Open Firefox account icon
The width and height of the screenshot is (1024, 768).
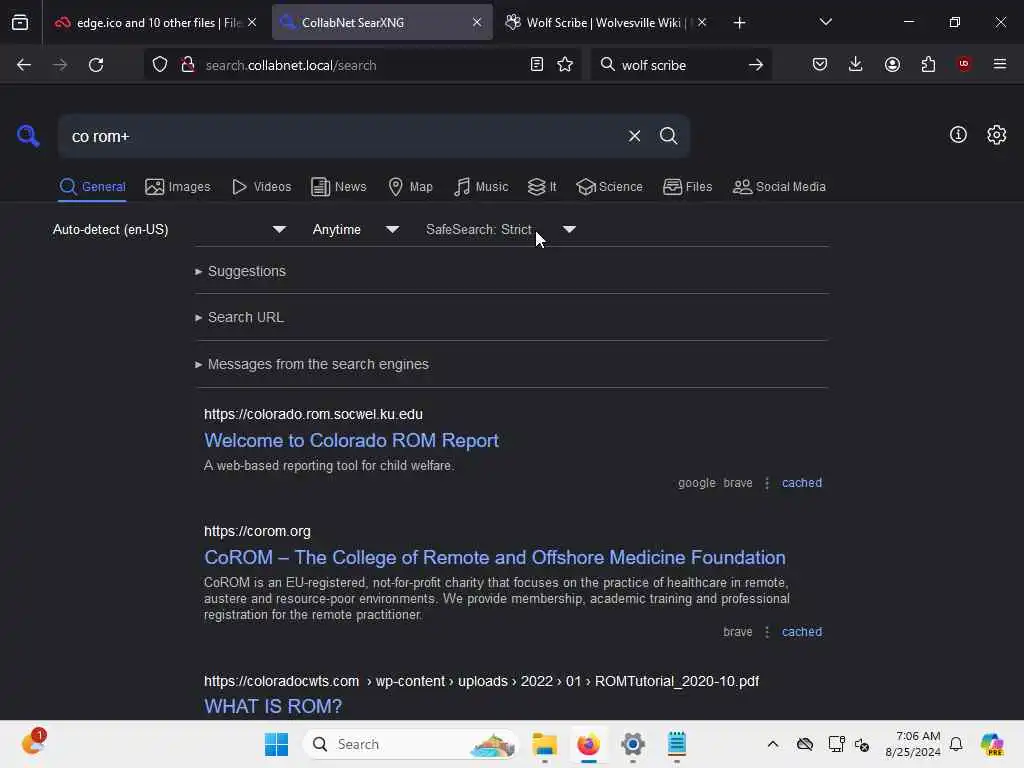point(892,64)
